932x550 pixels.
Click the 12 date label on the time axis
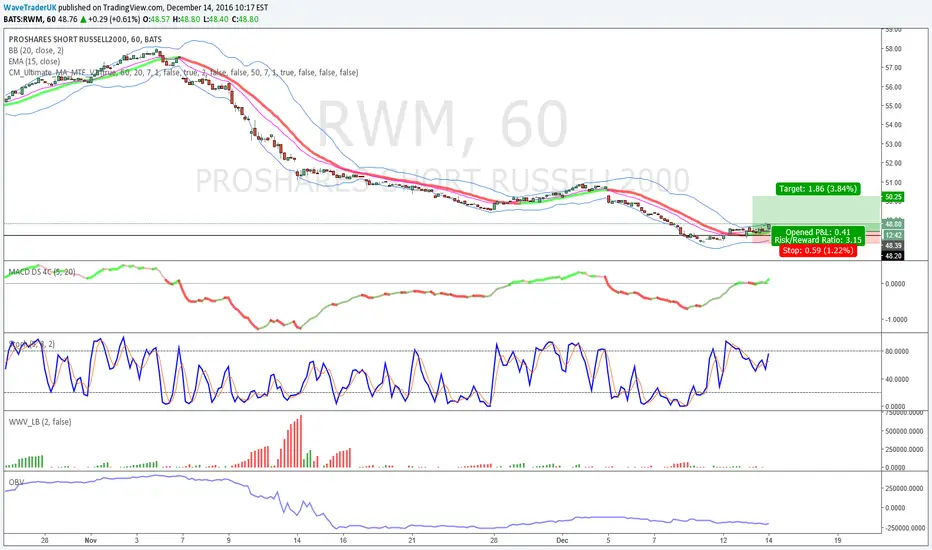(x=723, y=540)
